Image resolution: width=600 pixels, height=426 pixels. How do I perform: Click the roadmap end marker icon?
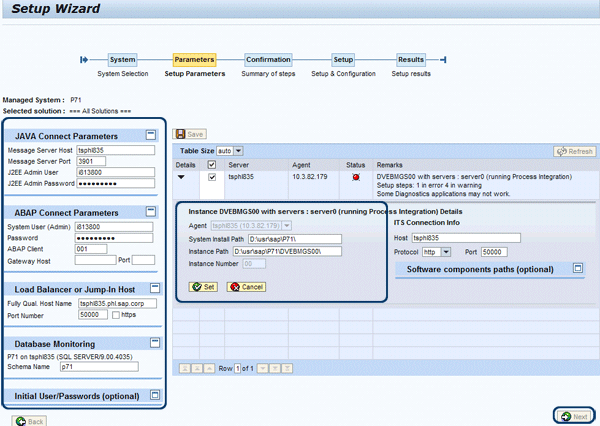point(443,60)
